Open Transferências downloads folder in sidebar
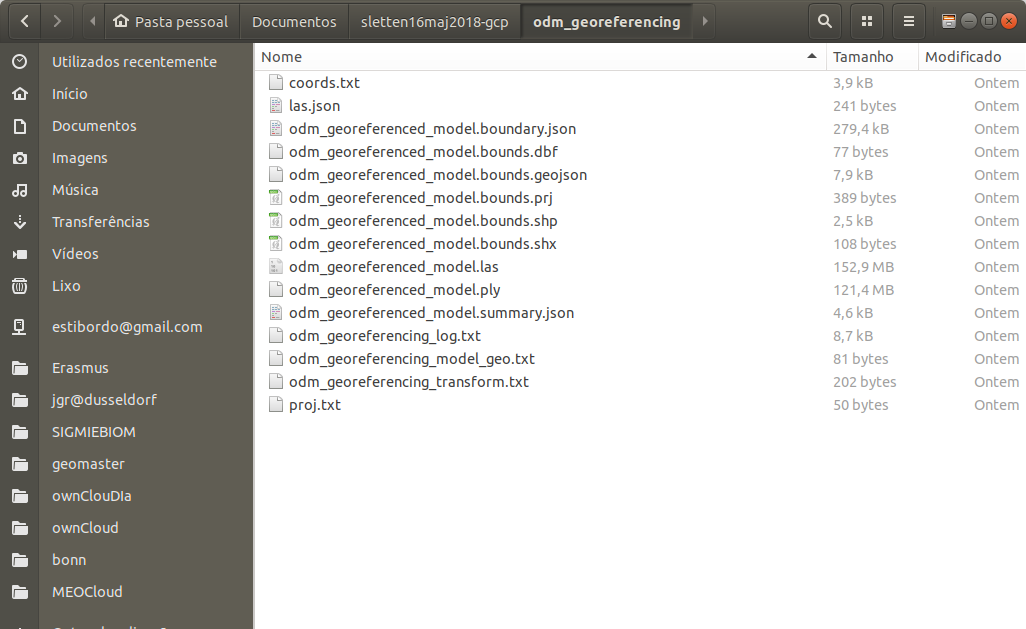Image resolution: width=1026 pixels, height=629 pixels. (x=100, y=222)
